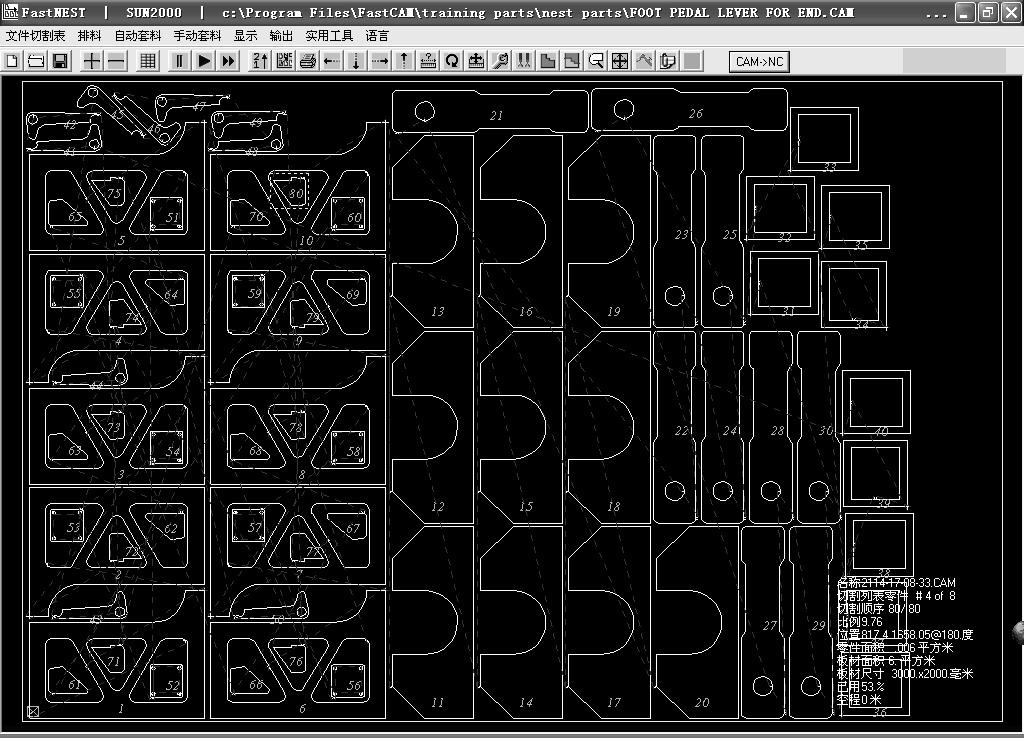Image resolution: width=1024 pixels, height=738 pixels.
Task: Click the zoom window magnifier icon
Action: 596,61
